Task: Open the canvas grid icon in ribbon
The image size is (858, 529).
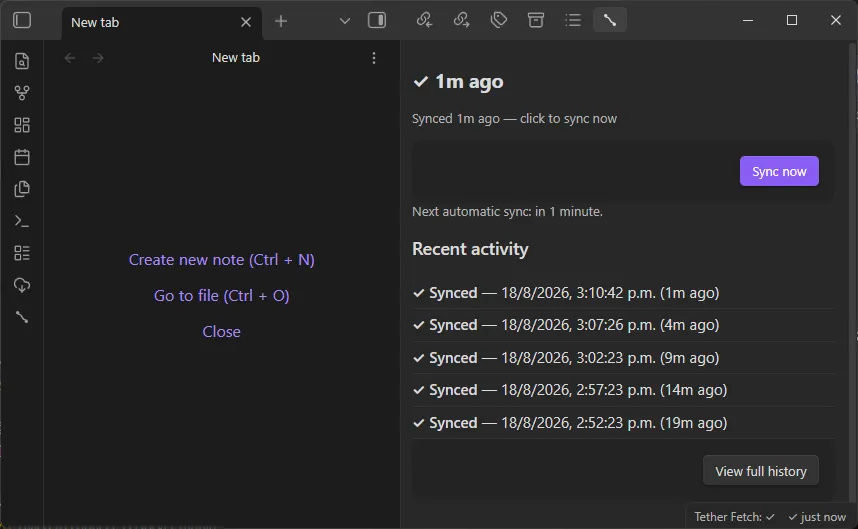Action: pyautogui.click(x=22, y=125)
